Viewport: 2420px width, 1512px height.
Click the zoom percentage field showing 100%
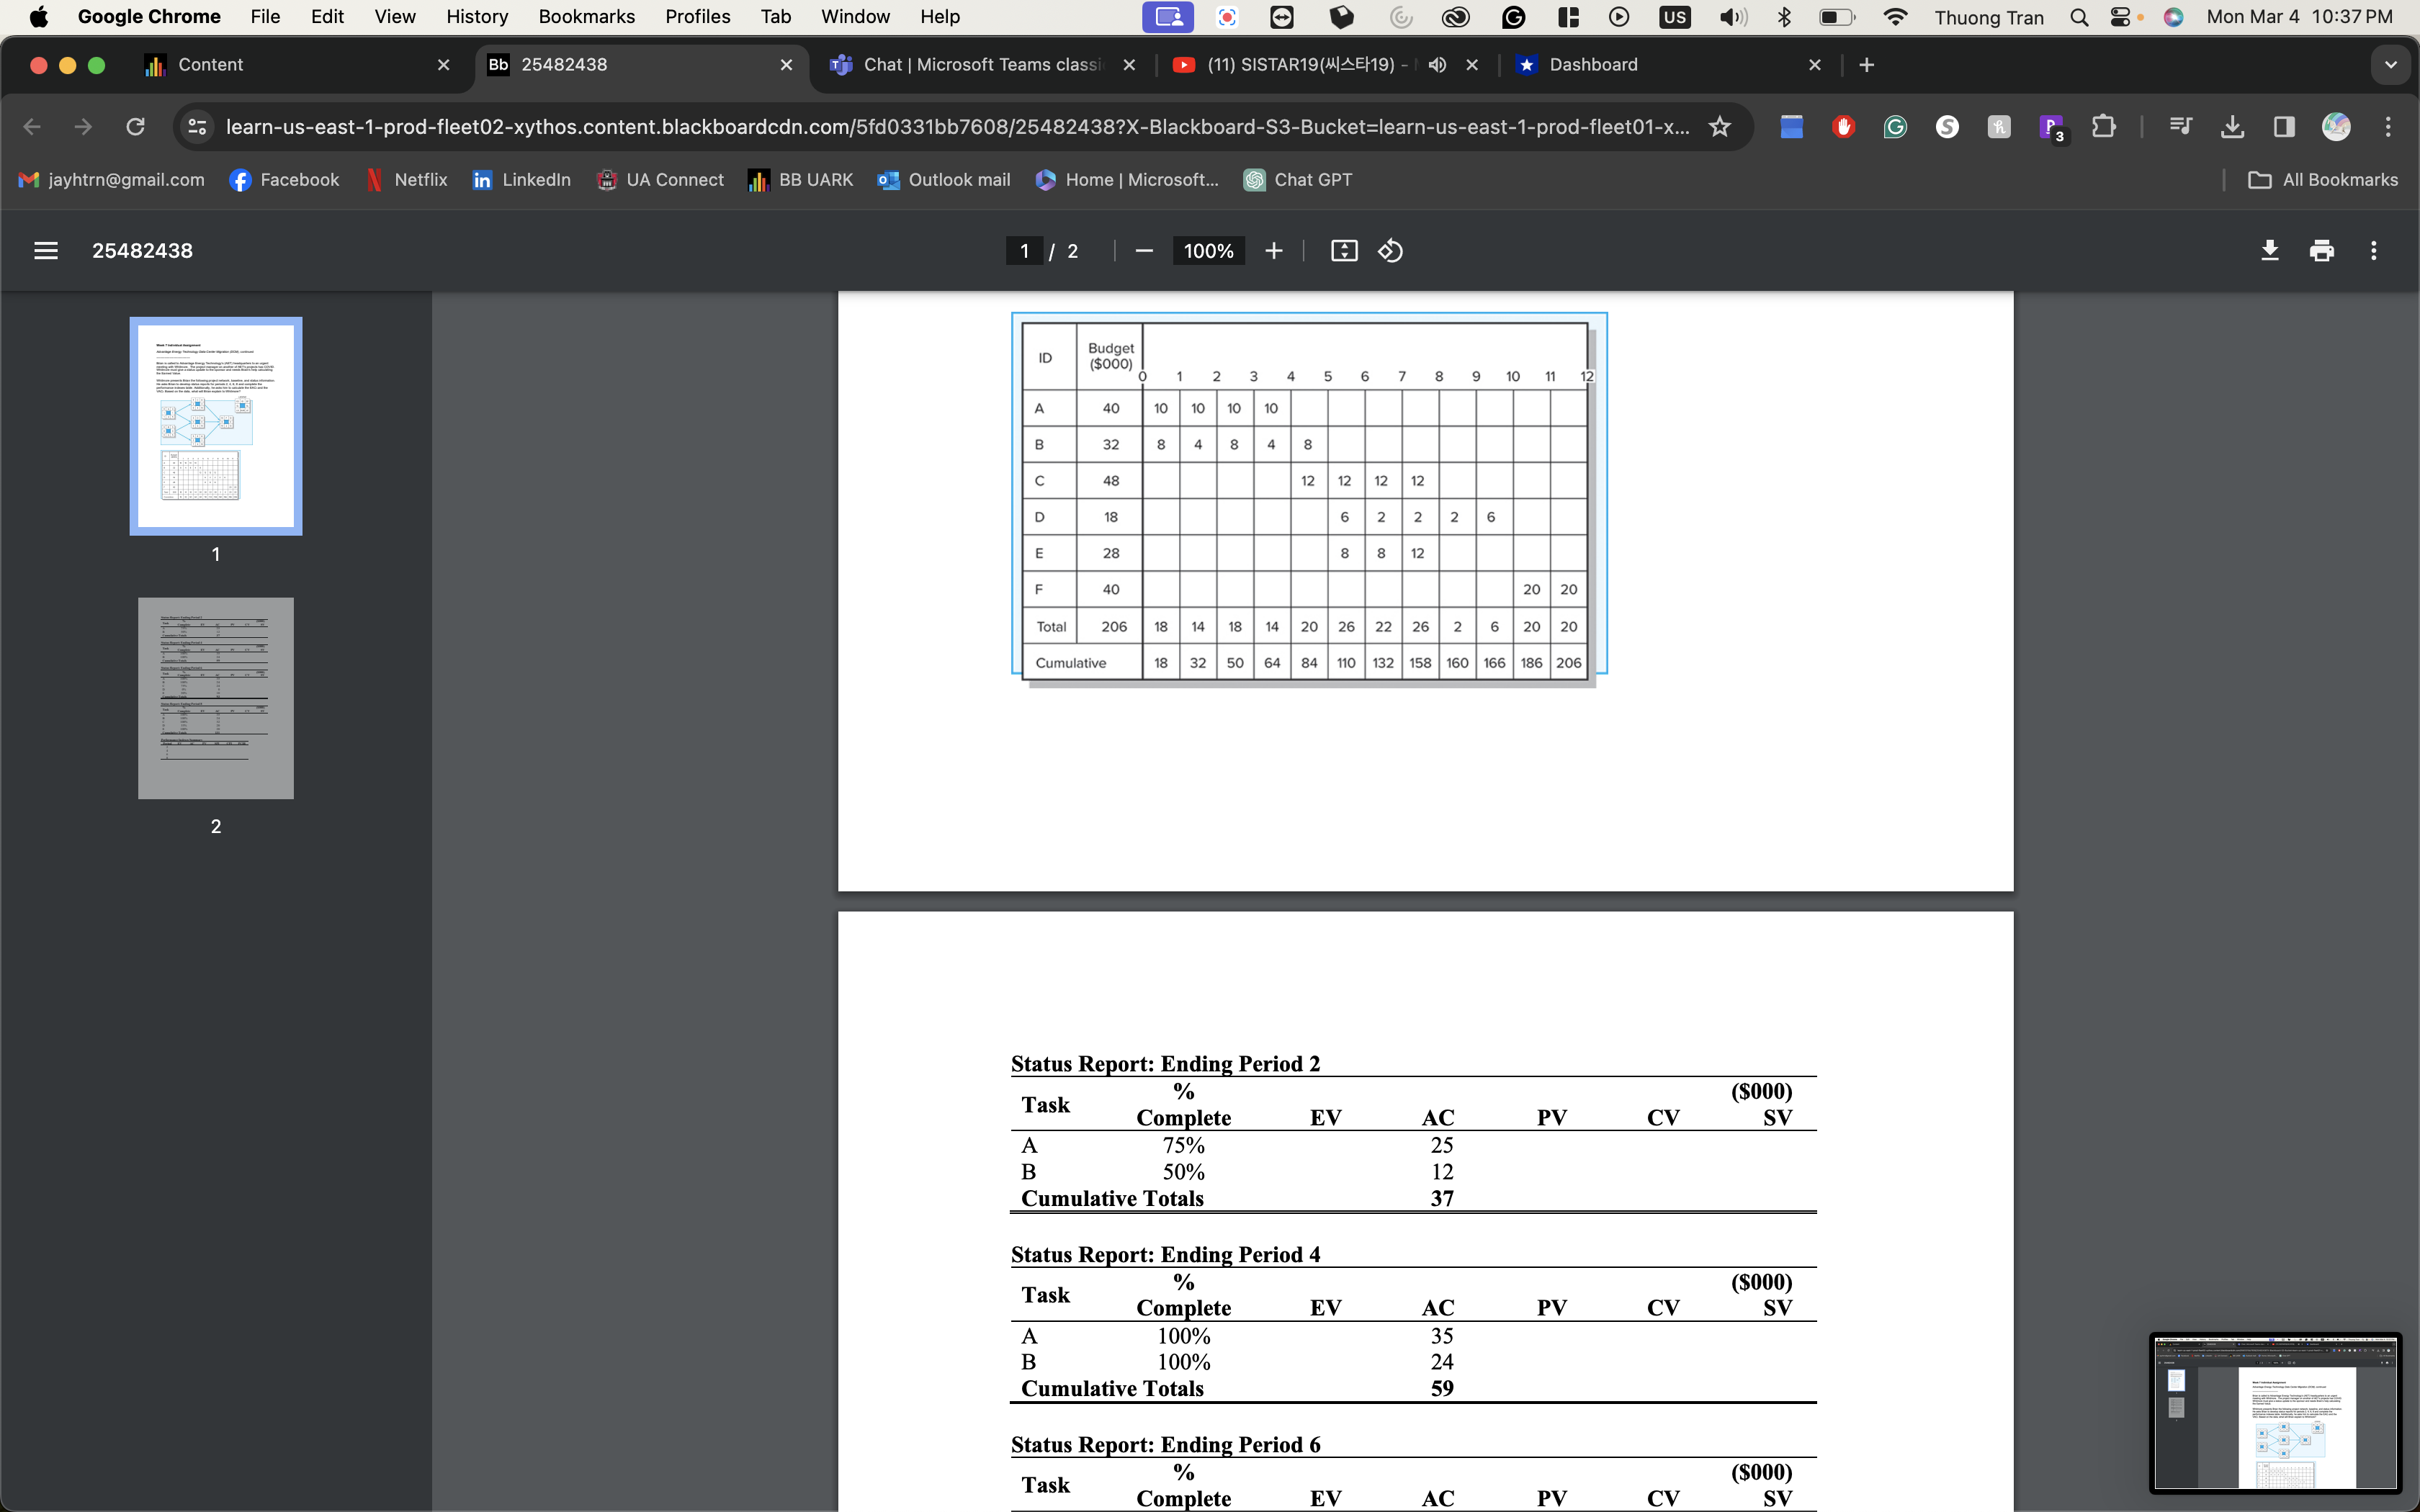tap(1208, 251)
